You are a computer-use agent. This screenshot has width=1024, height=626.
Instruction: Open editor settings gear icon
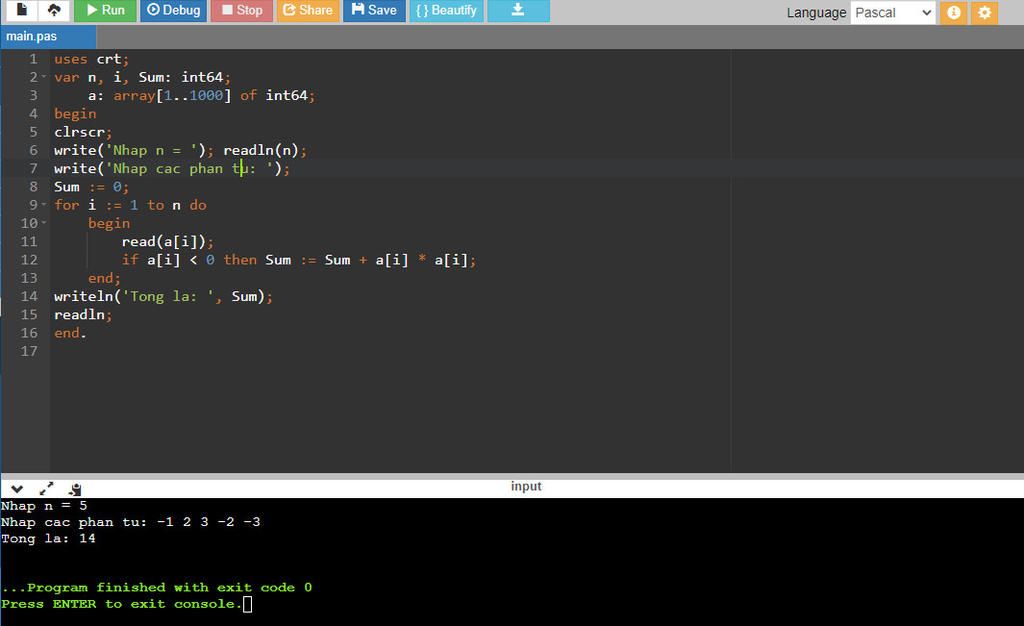(985, 12)
